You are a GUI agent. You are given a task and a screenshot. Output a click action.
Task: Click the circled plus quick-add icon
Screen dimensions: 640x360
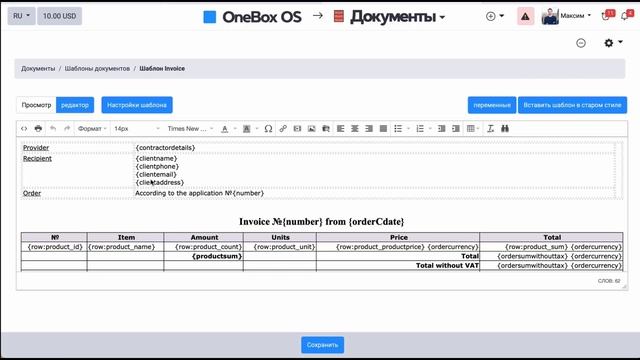coord(491,16)
